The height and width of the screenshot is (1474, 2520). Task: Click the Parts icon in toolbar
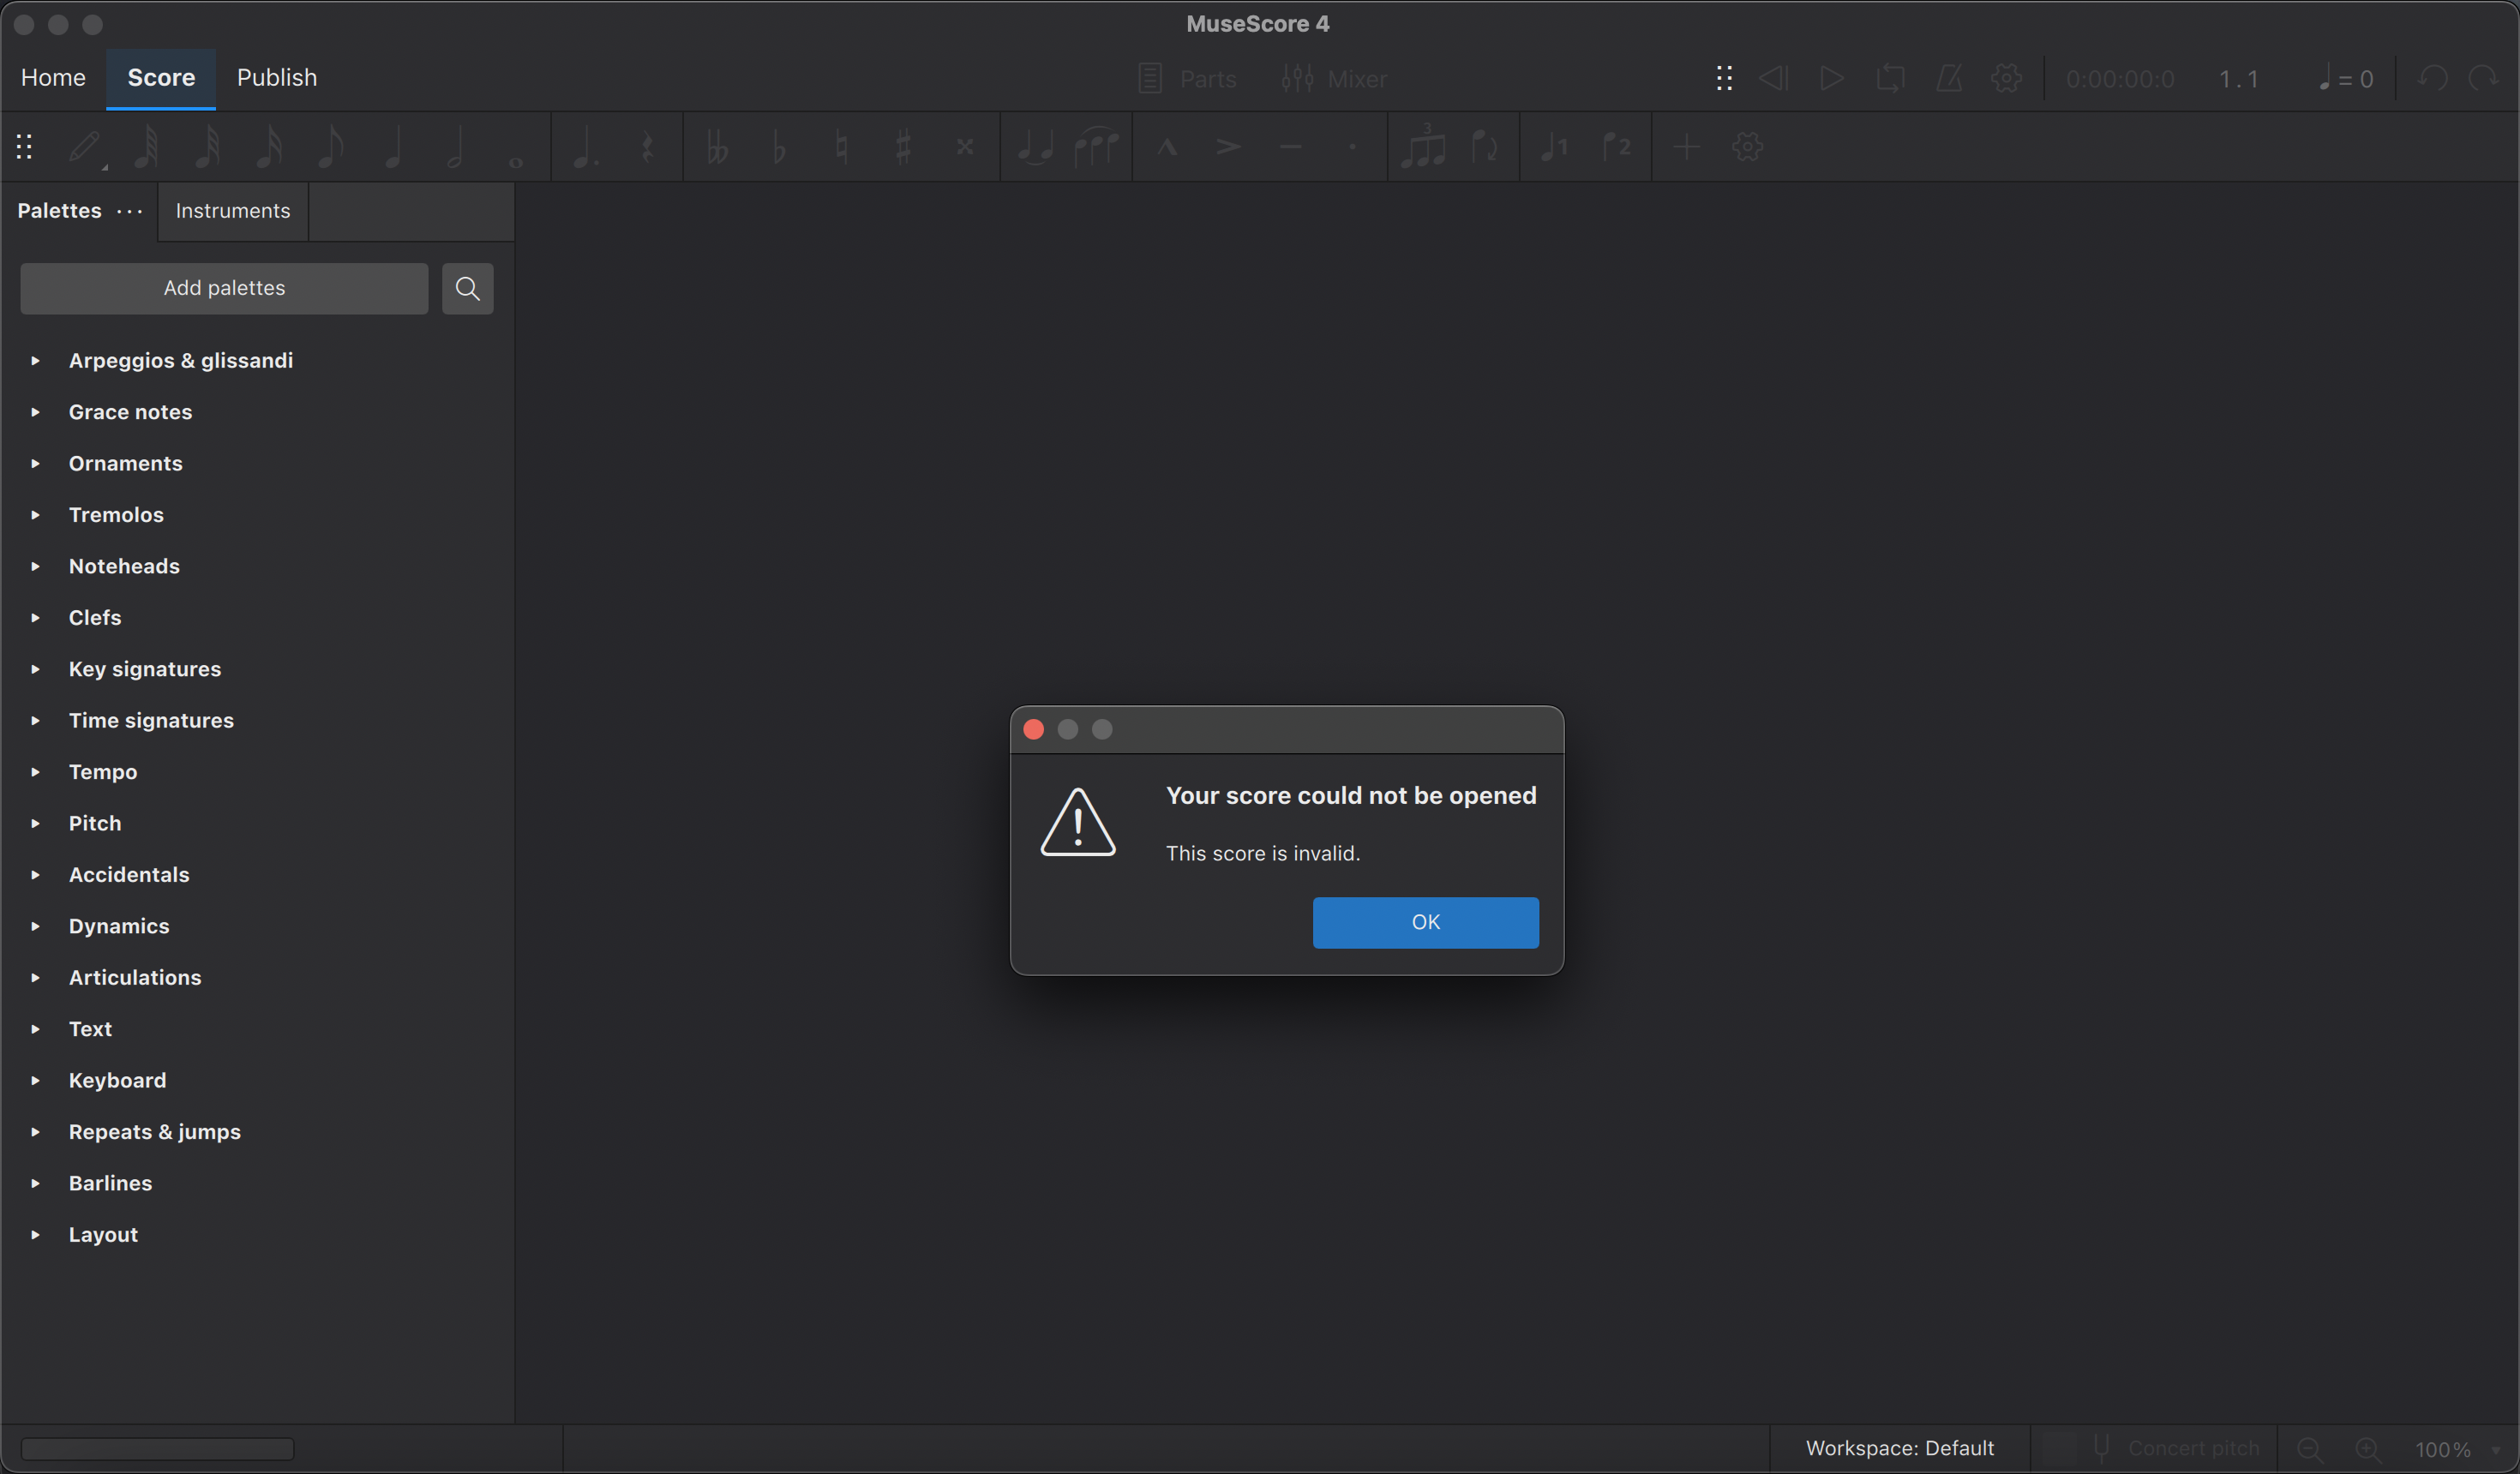(1148, 77)
